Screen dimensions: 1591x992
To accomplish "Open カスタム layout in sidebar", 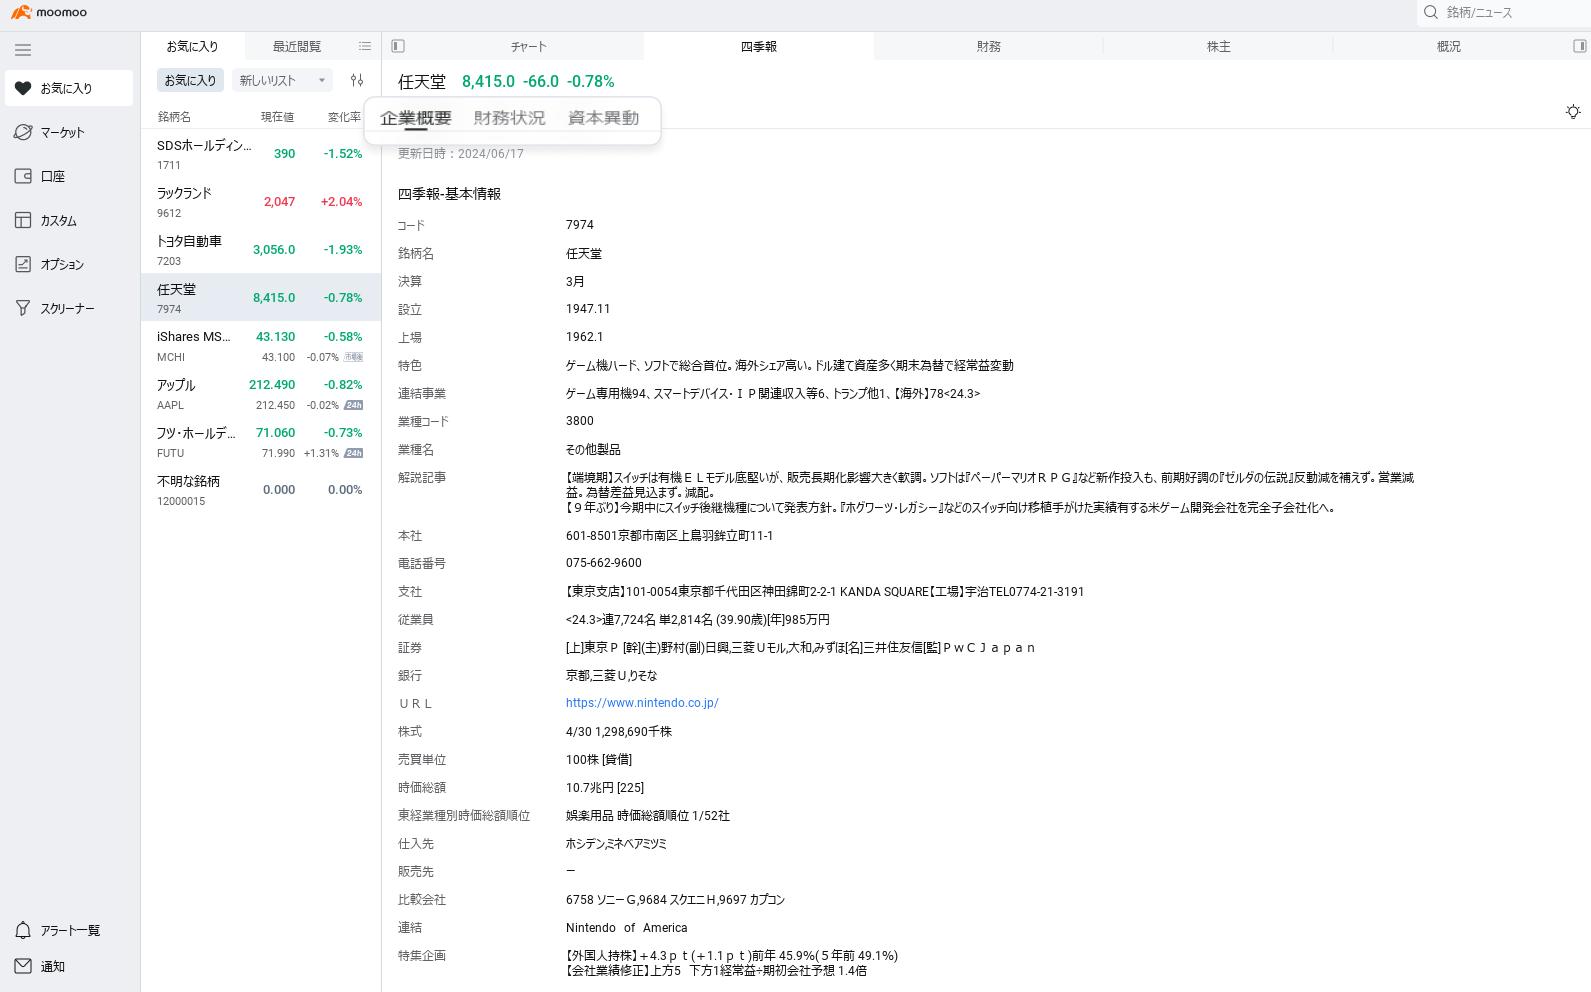I will tap(68, 220).
